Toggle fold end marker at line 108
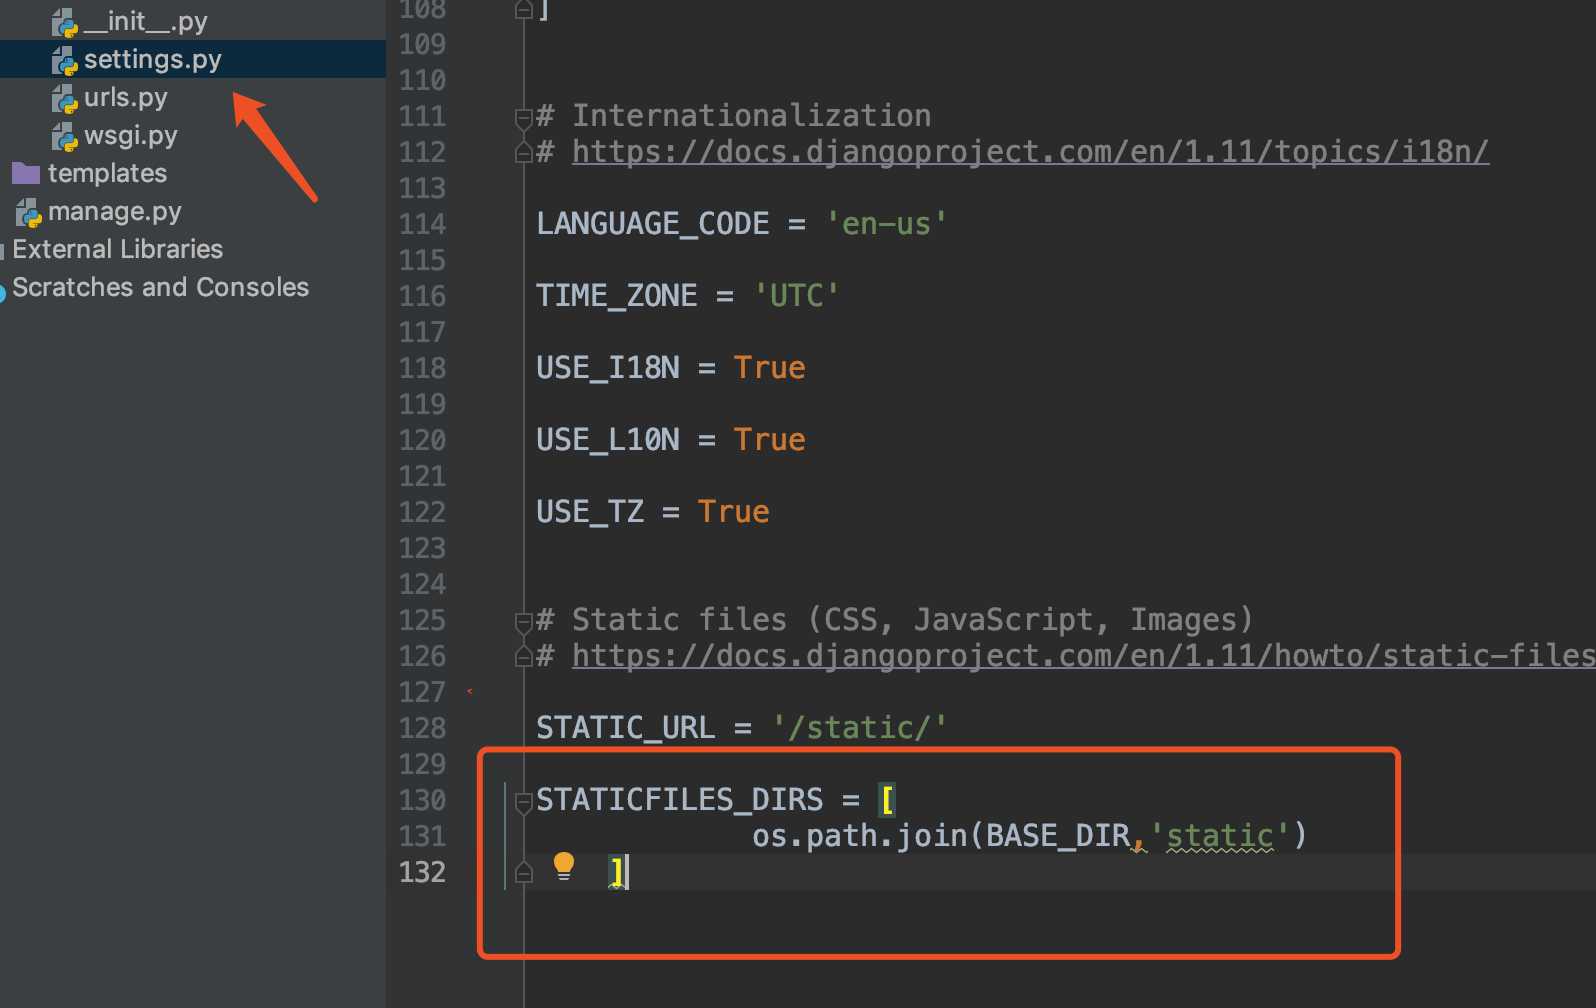Viewport: 1596px width, 1008px height. tap(523, 10)
